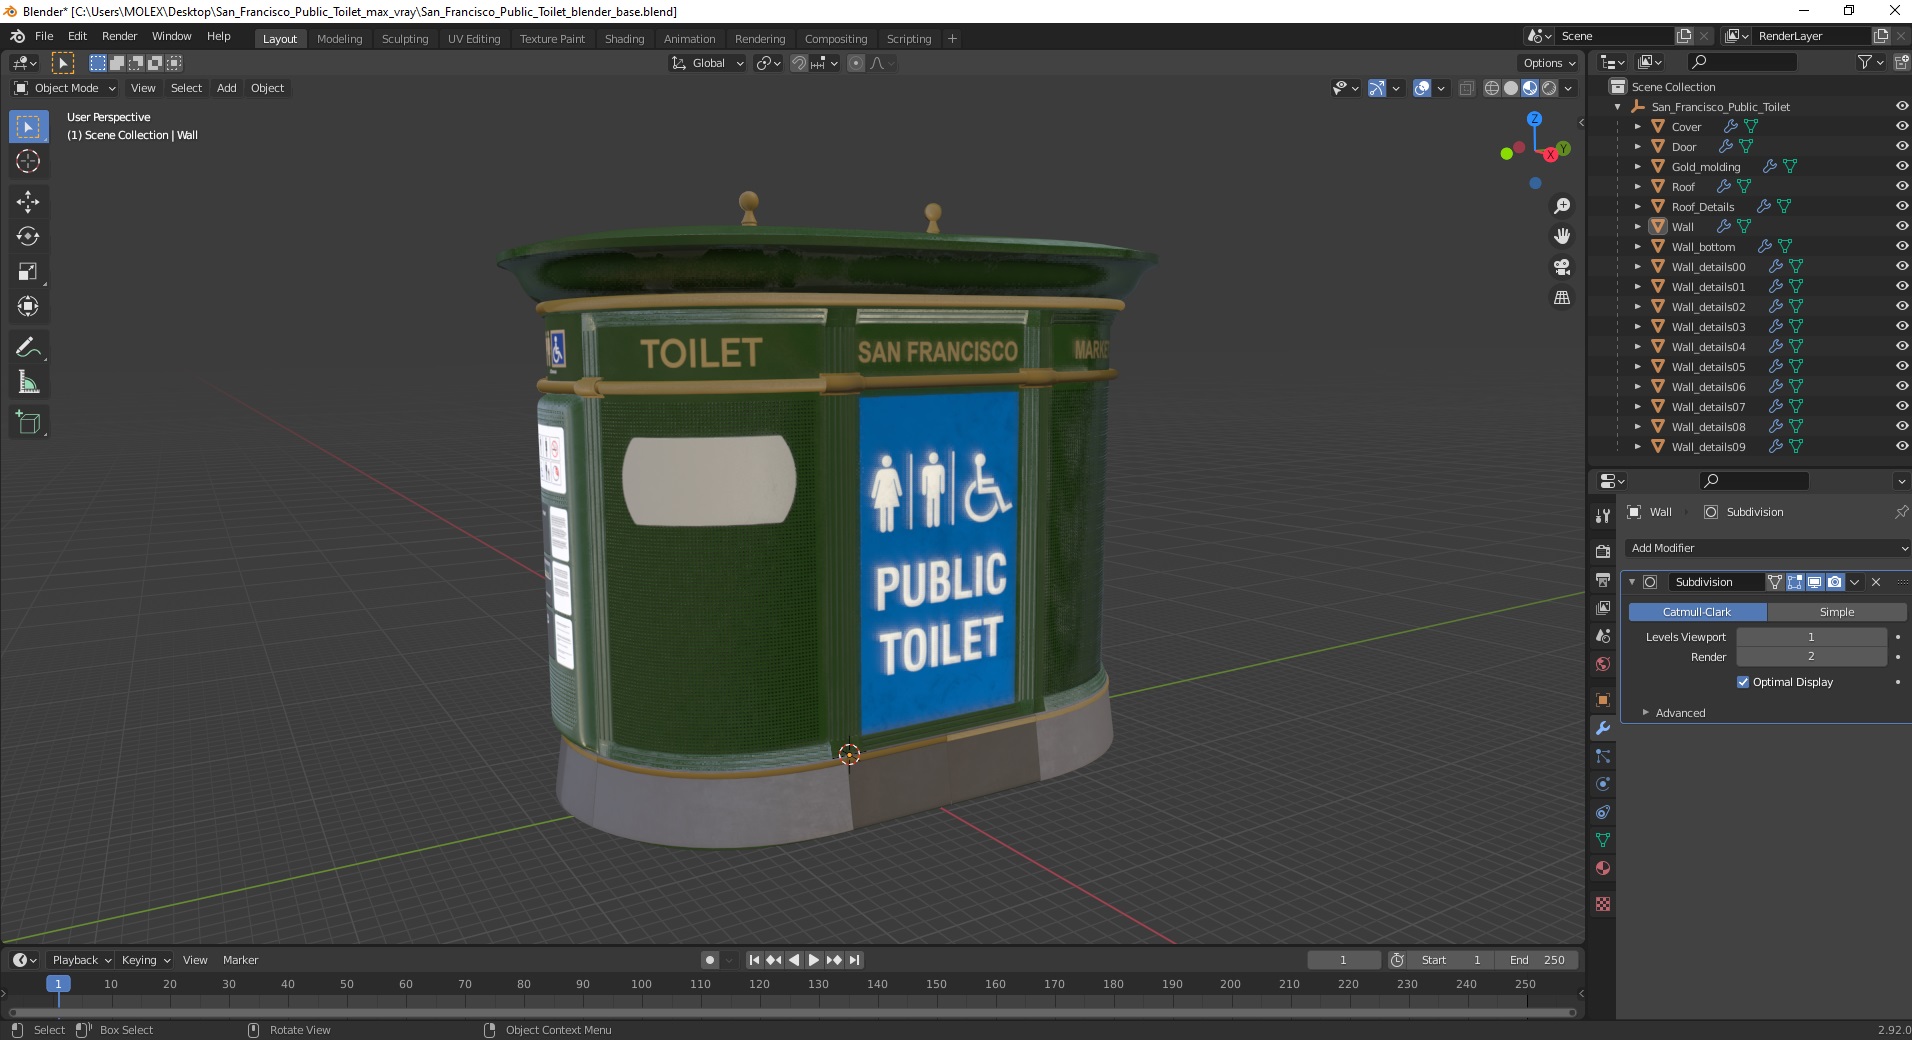
Task: Click the Zoom viewport magnifier icon
Action: pyautogui.click(x=1561, y=206)
